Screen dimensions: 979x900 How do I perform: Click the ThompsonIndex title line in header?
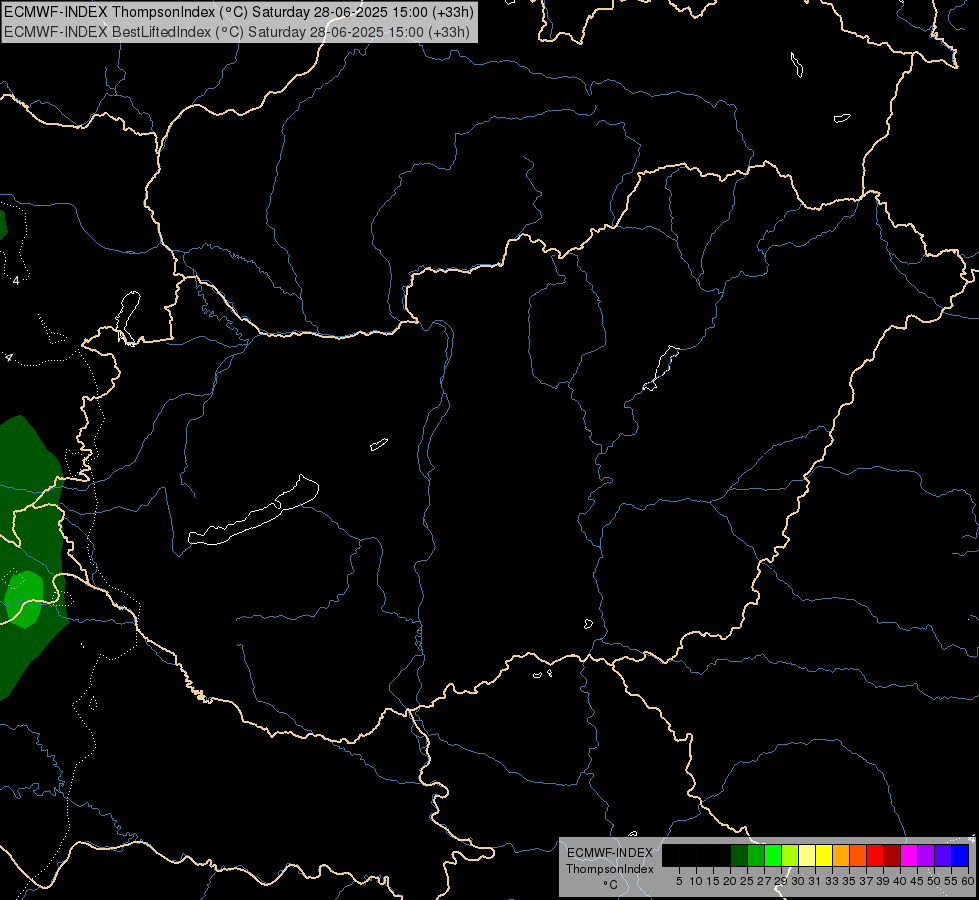[239, 12]
